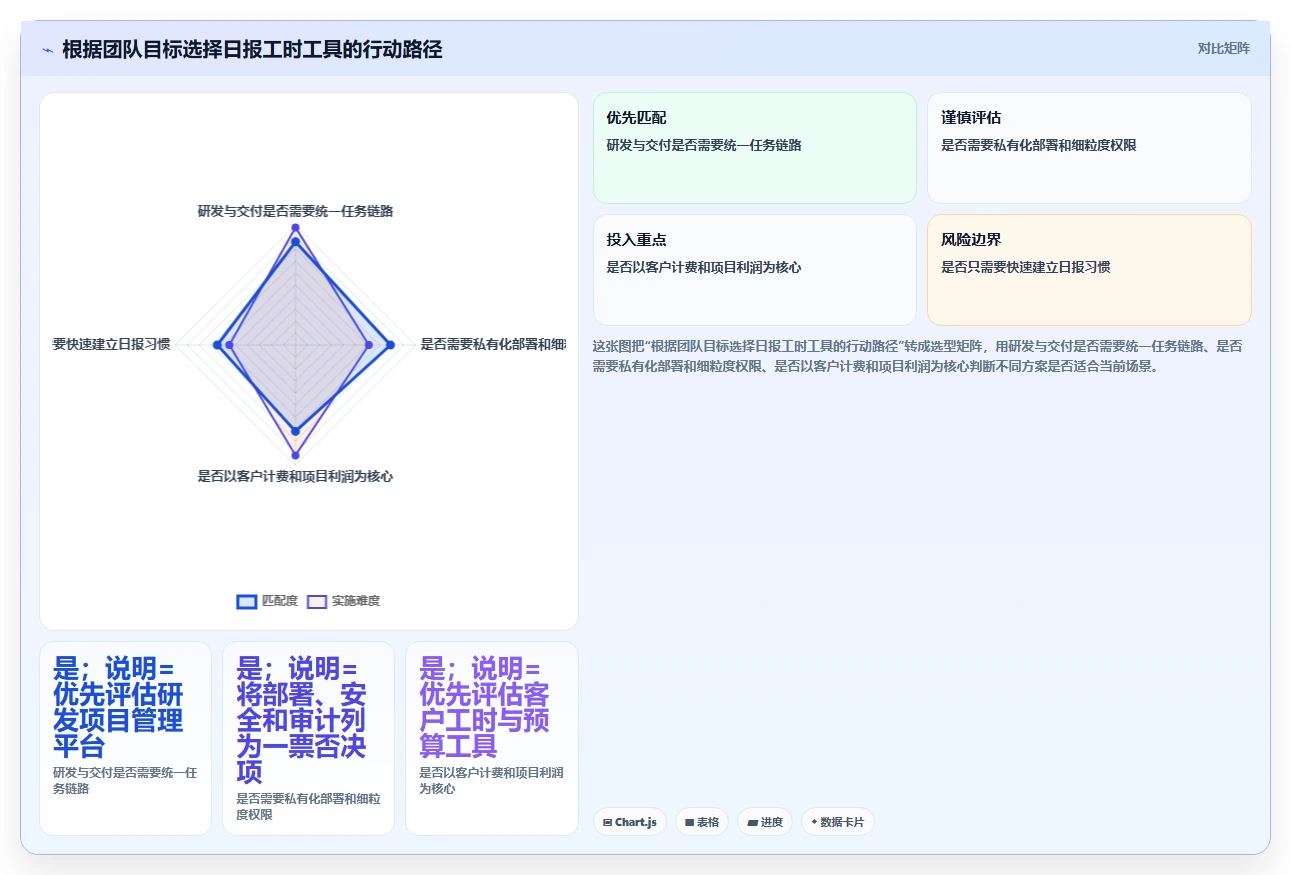The height and width of the screenshot is (875, 1291).
Task: Select the 优先匹配 card
Action: pos(755,148)
